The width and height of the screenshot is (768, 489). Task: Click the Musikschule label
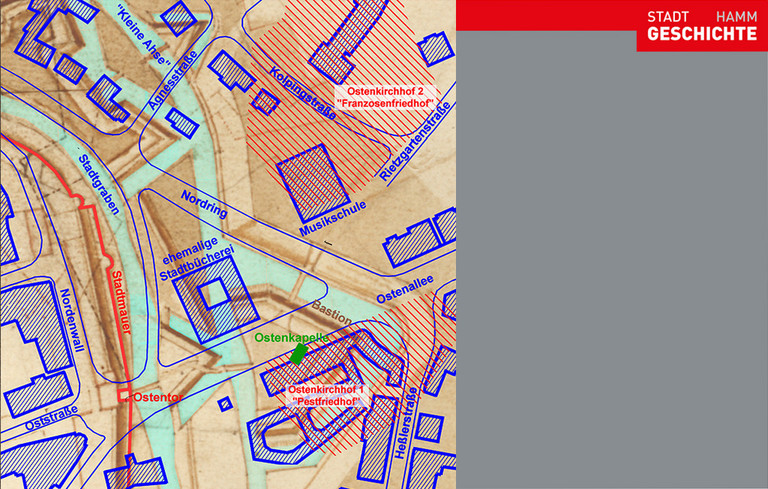coord(333,219)
